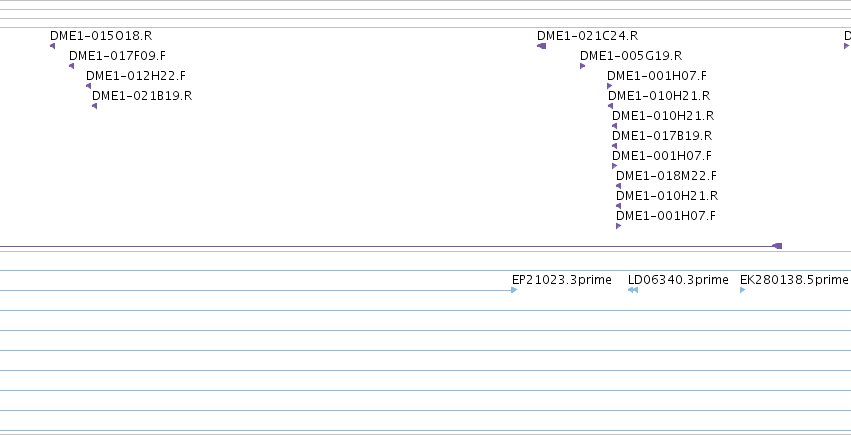Click the arrow glyph under DME1-005G19.R
The height and width of the screenshot is (435, 851).
coord(582,66)
